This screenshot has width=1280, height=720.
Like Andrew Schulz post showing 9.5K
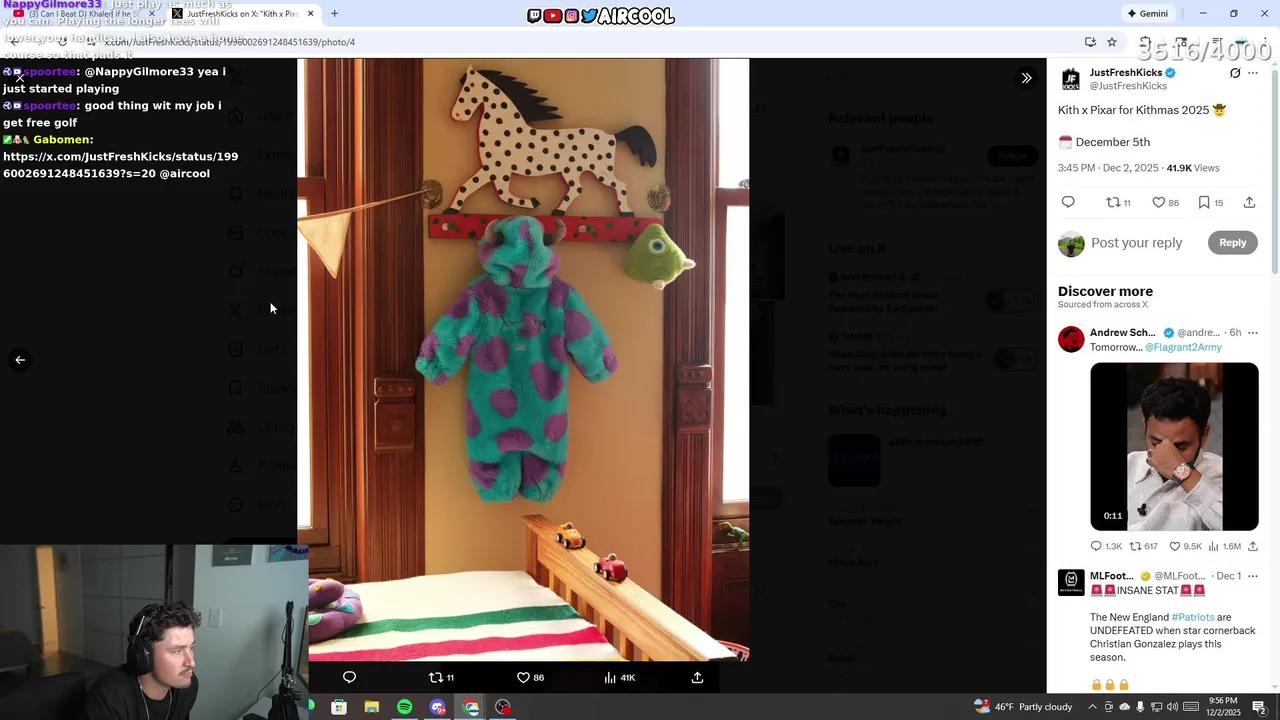coord(1185,546)
